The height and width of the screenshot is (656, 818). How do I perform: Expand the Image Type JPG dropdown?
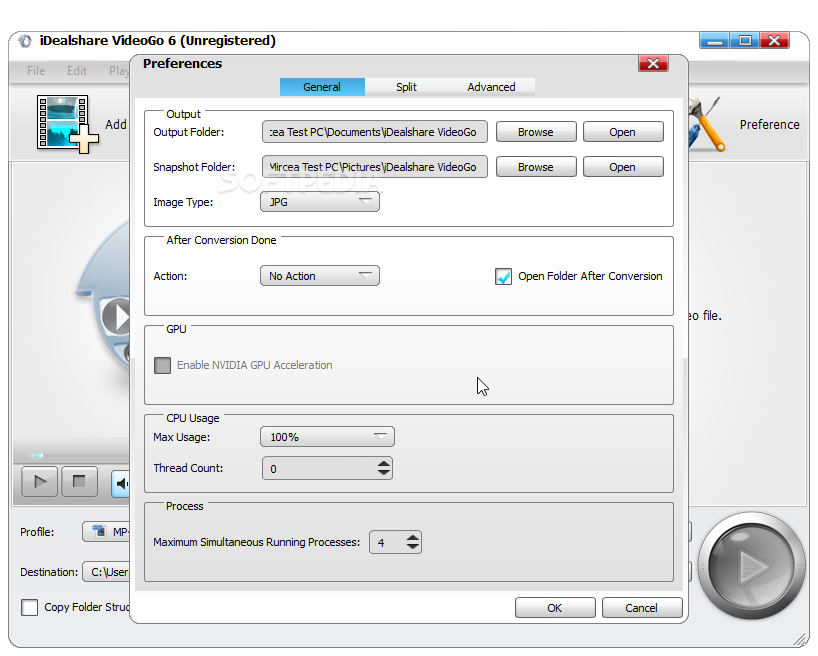click(x=320, y=202)
